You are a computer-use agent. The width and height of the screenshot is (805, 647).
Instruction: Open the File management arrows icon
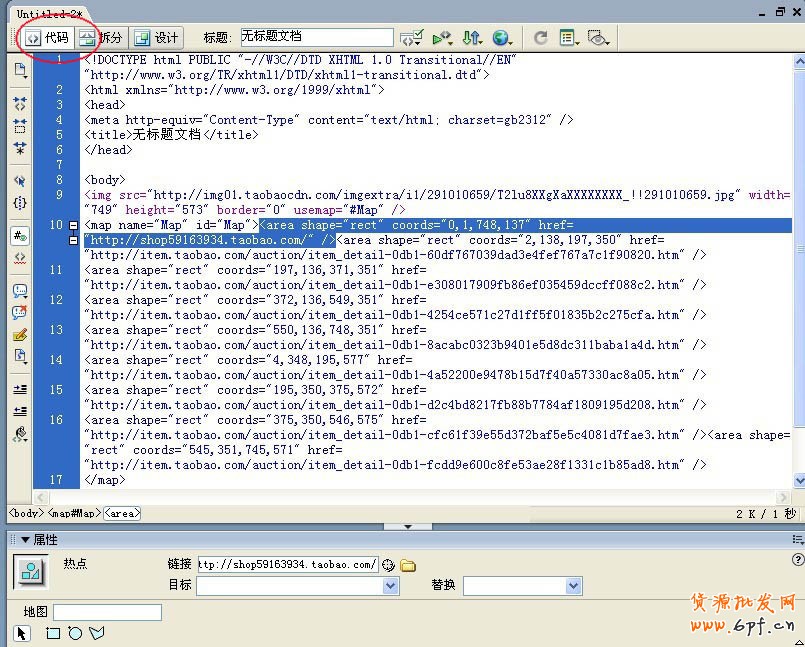pyautogui.click(x=472, y=38)
